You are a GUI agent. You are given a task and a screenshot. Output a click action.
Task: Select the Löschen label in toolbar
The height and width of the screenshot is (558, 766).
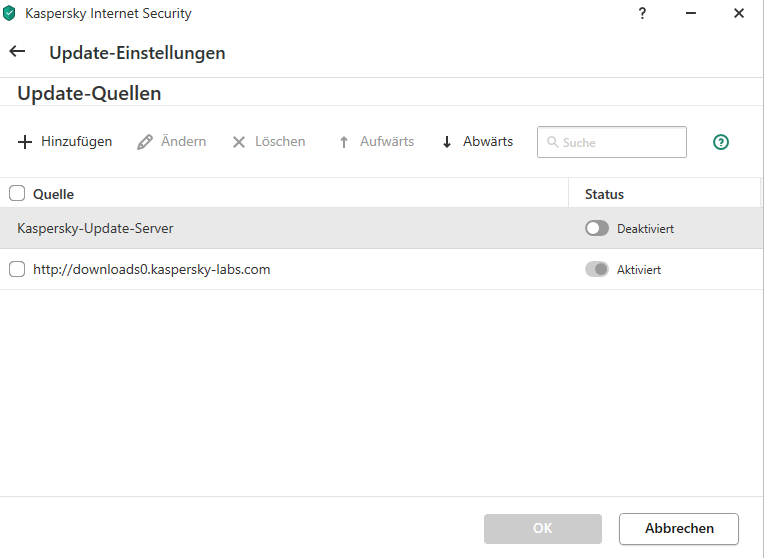tap(280, 142)
